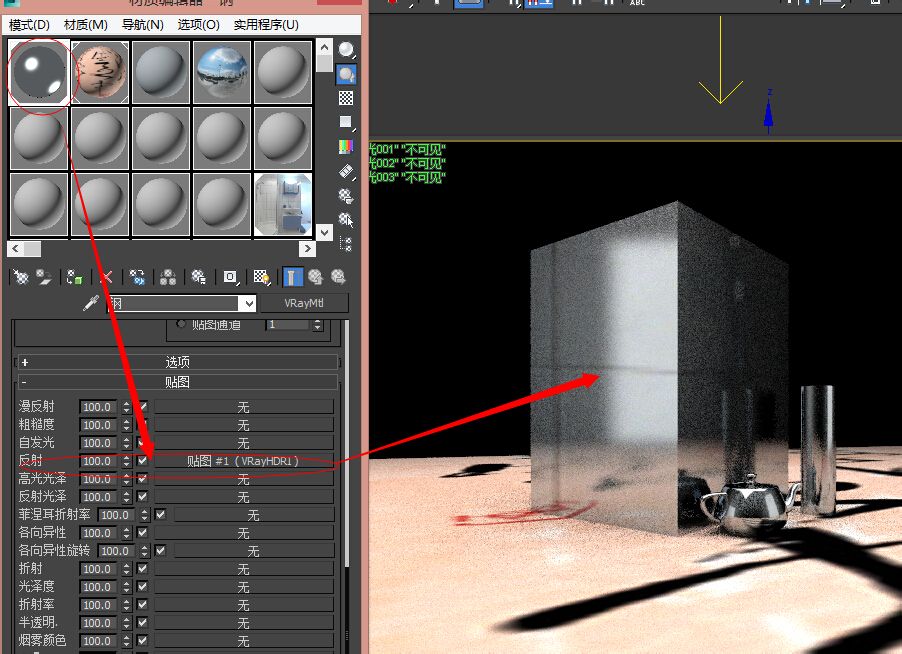Click Put Material to Scene icon
902x654 pixels.
point(44,277)
